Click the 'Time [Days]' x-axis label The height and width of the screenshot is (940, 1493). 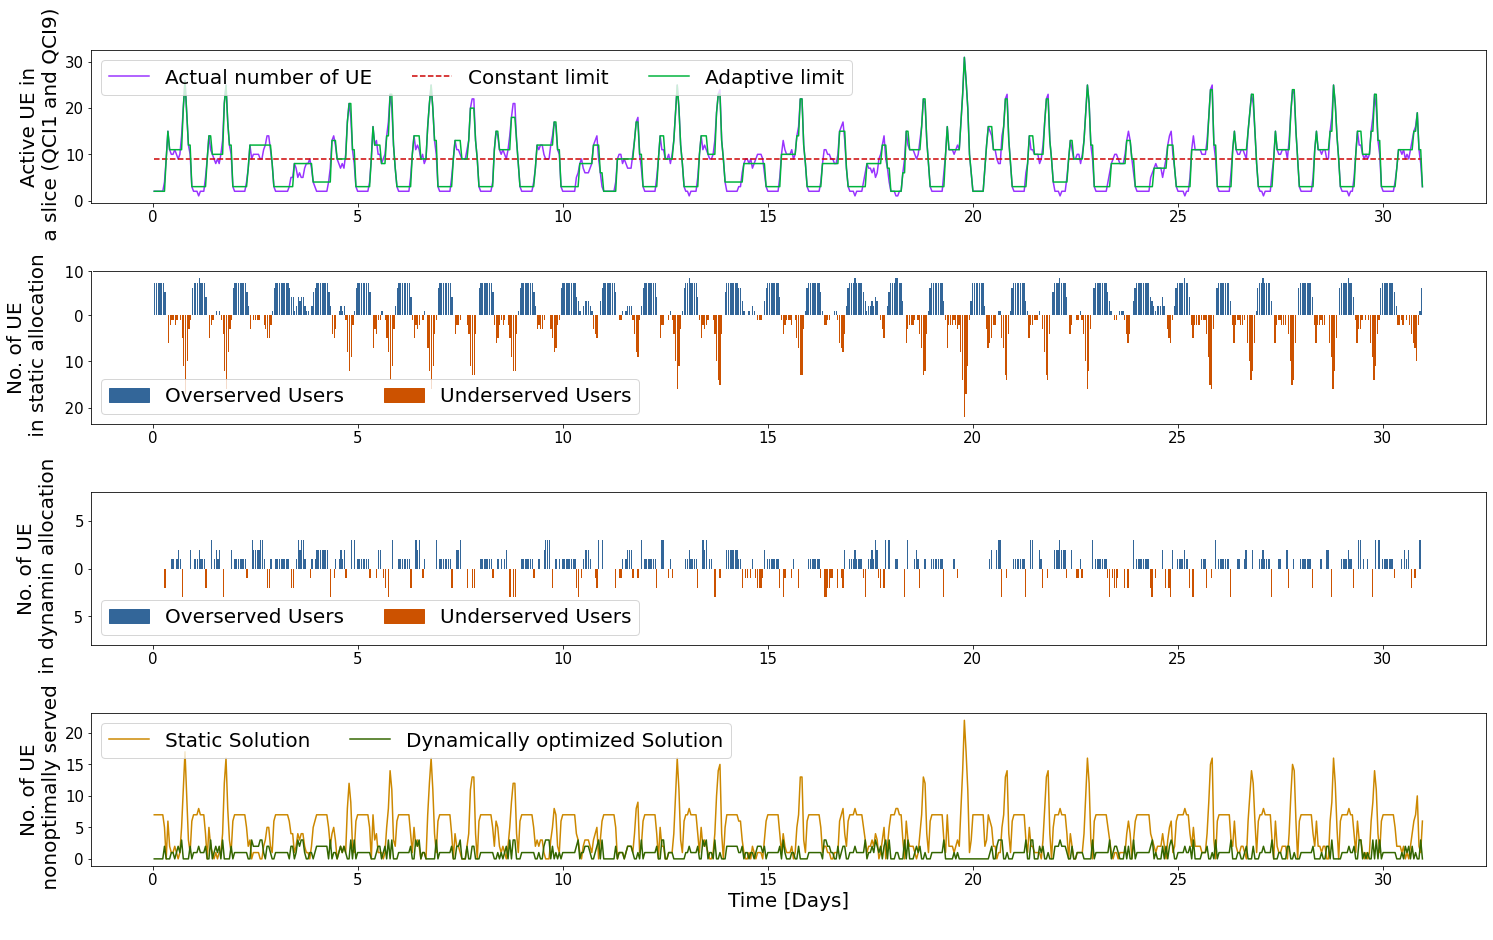click(x=788, y=901)
